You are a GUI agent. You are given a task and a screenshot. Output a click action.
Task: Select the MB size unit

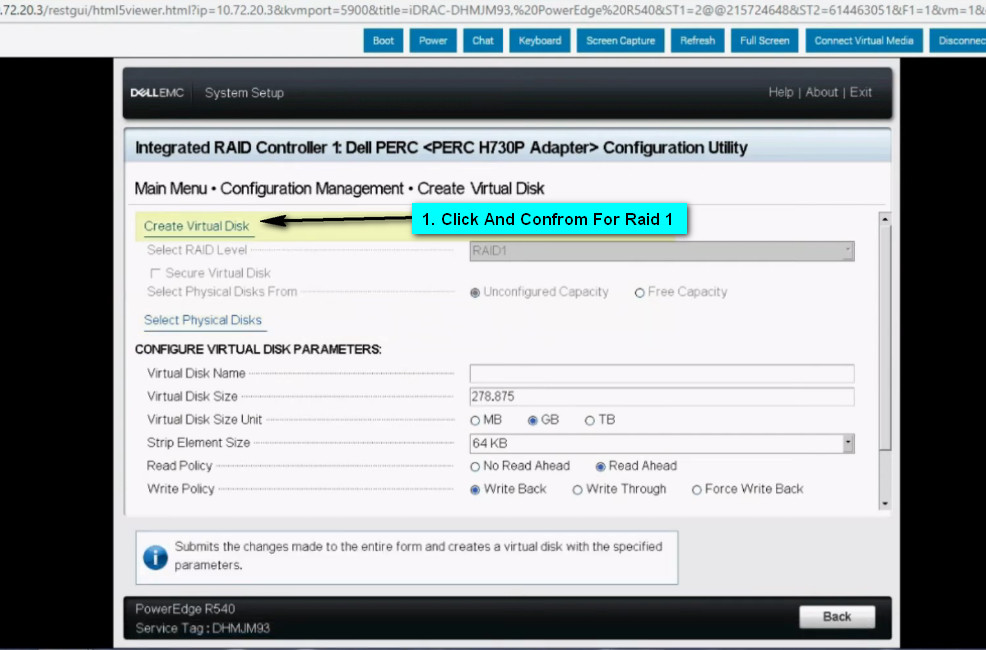pyautogui.click(x=475, y=421)
